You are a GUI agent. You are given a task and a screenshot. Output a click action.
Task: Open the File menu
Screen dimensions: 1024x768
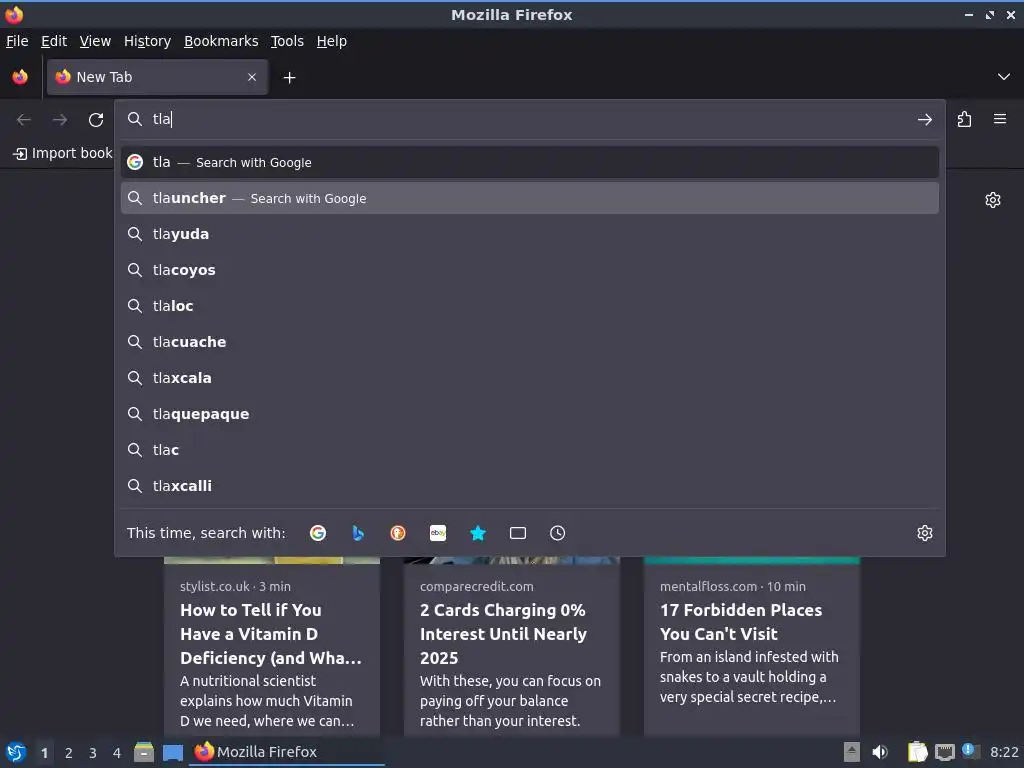[x=17, y=41]
